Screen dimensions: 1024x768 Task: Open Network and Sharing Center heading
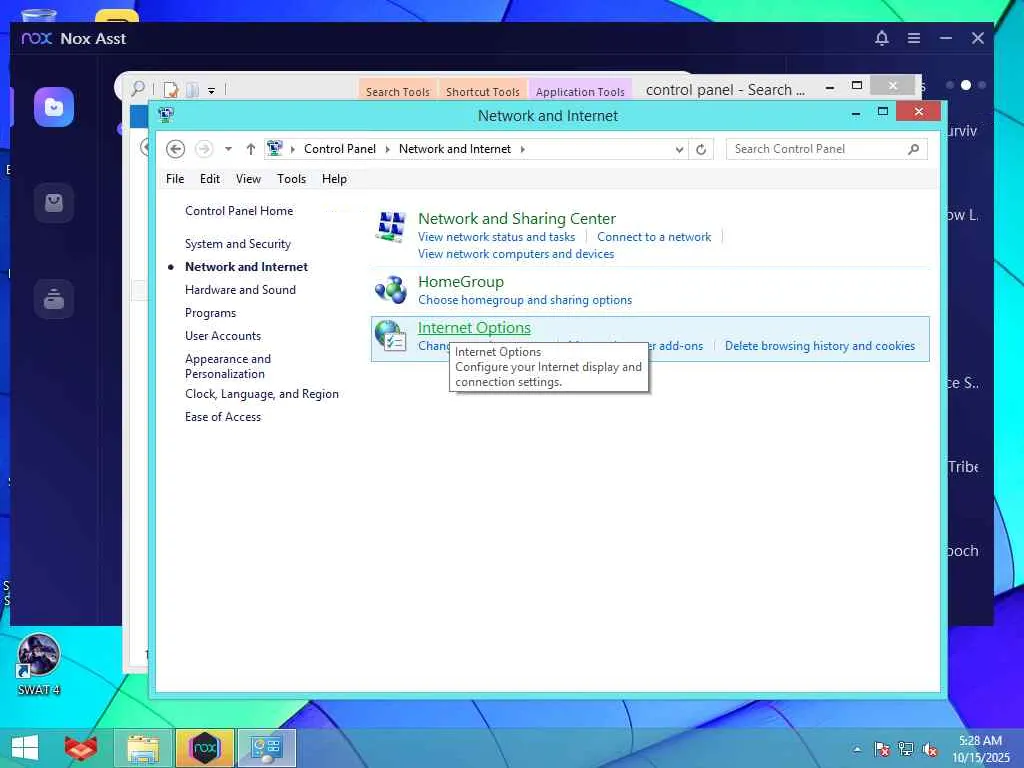[x=517, y=219]
